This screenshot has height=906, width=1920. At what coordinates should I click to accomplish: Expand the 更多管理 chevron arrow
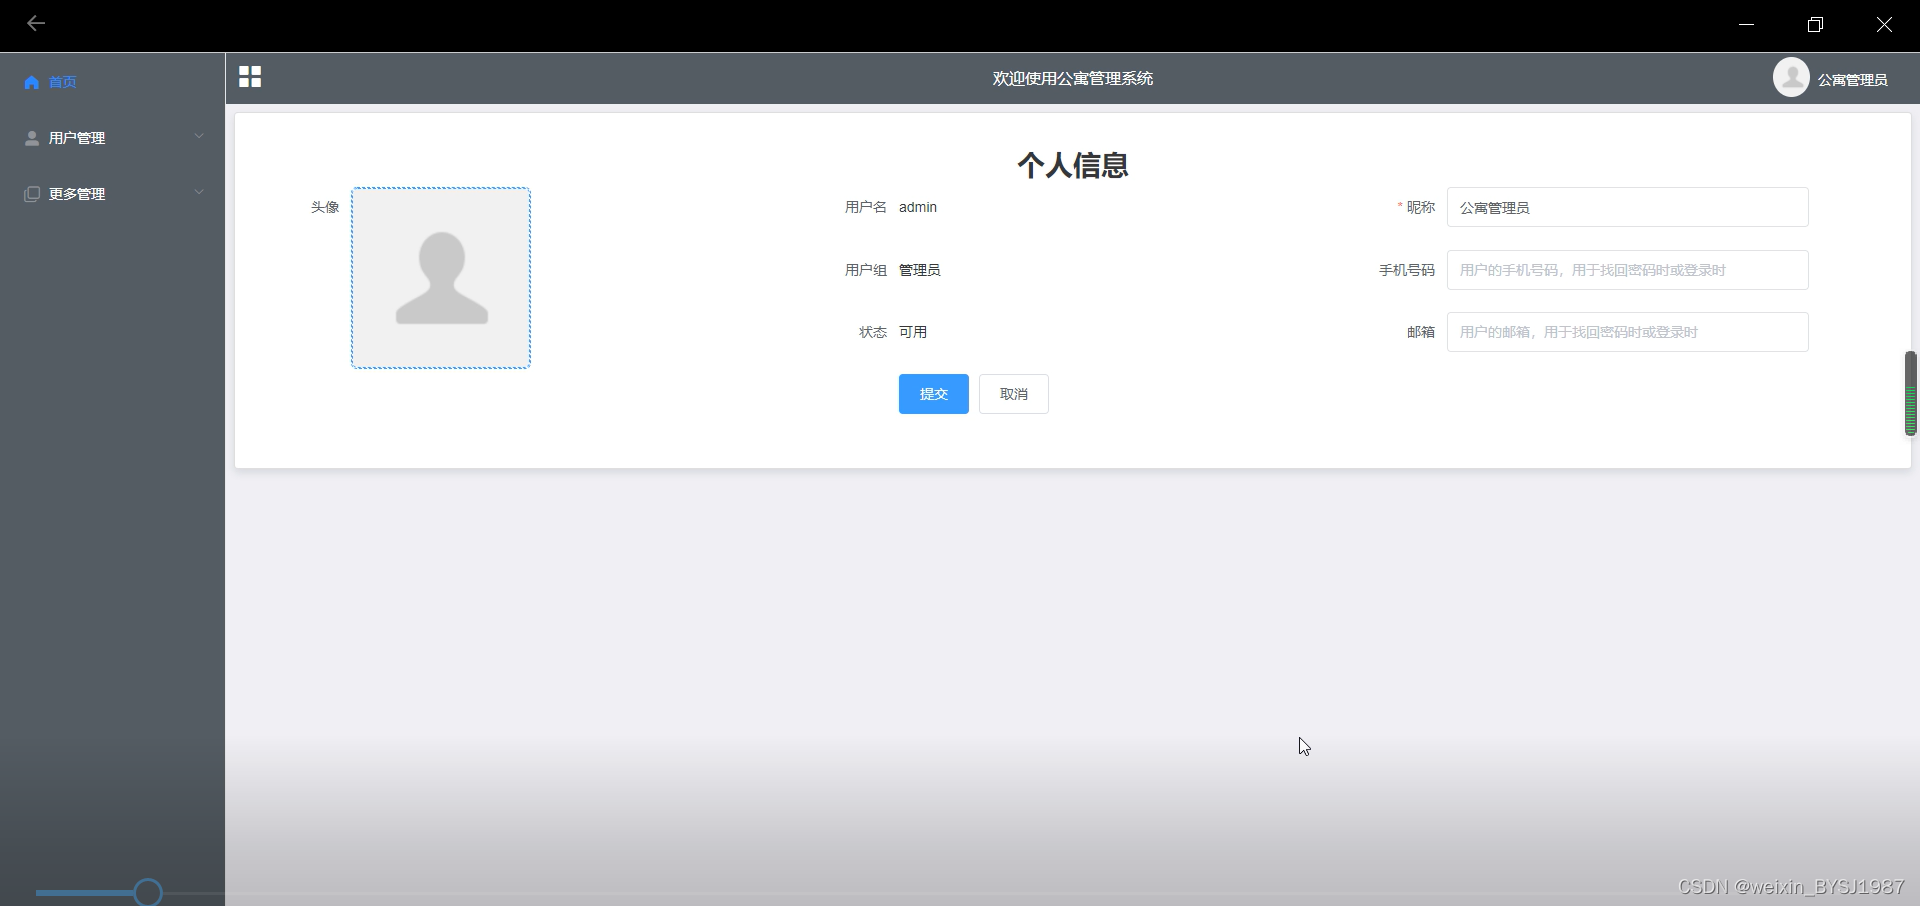pos(199,192)
